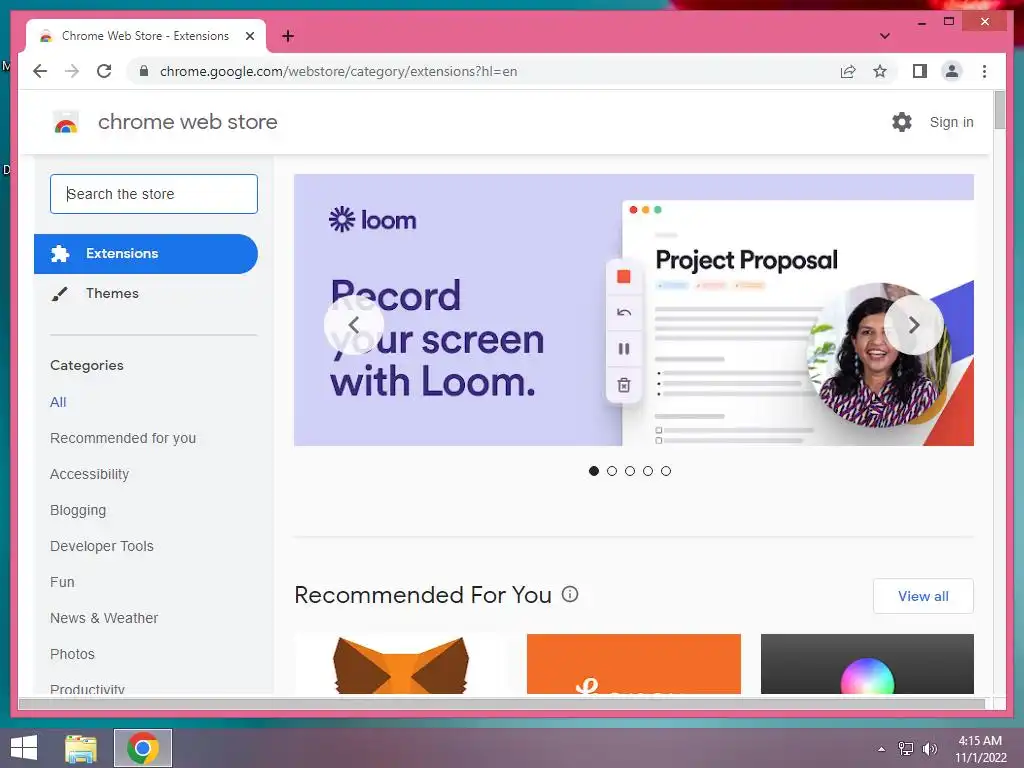This screenshot has height=768, width=1024.
Task: Select second carousel dot
Action: [x=612, y=471]
